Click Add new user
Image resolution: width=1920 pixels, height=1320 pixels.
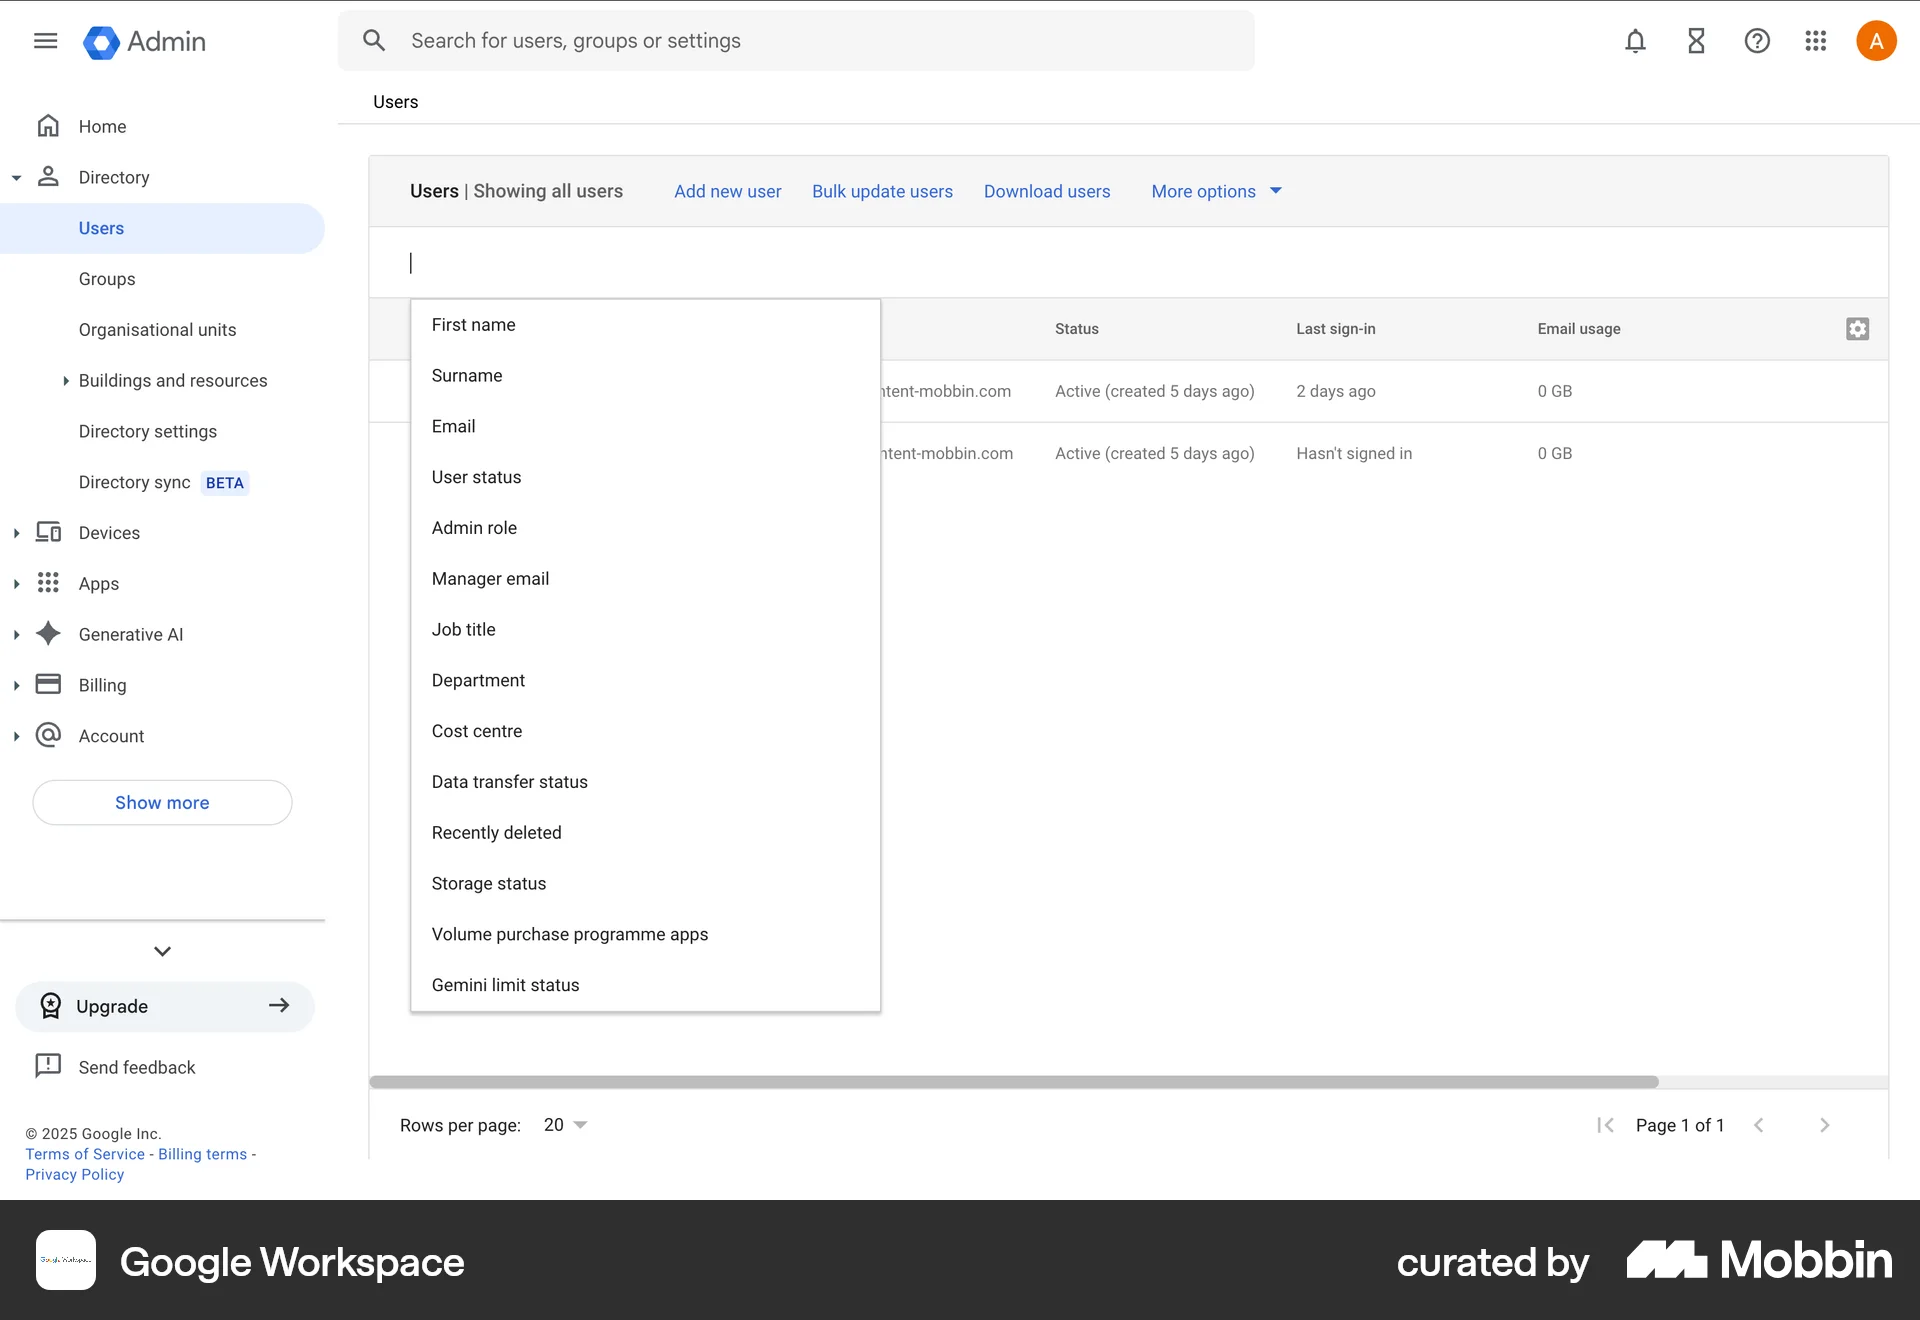727,191
